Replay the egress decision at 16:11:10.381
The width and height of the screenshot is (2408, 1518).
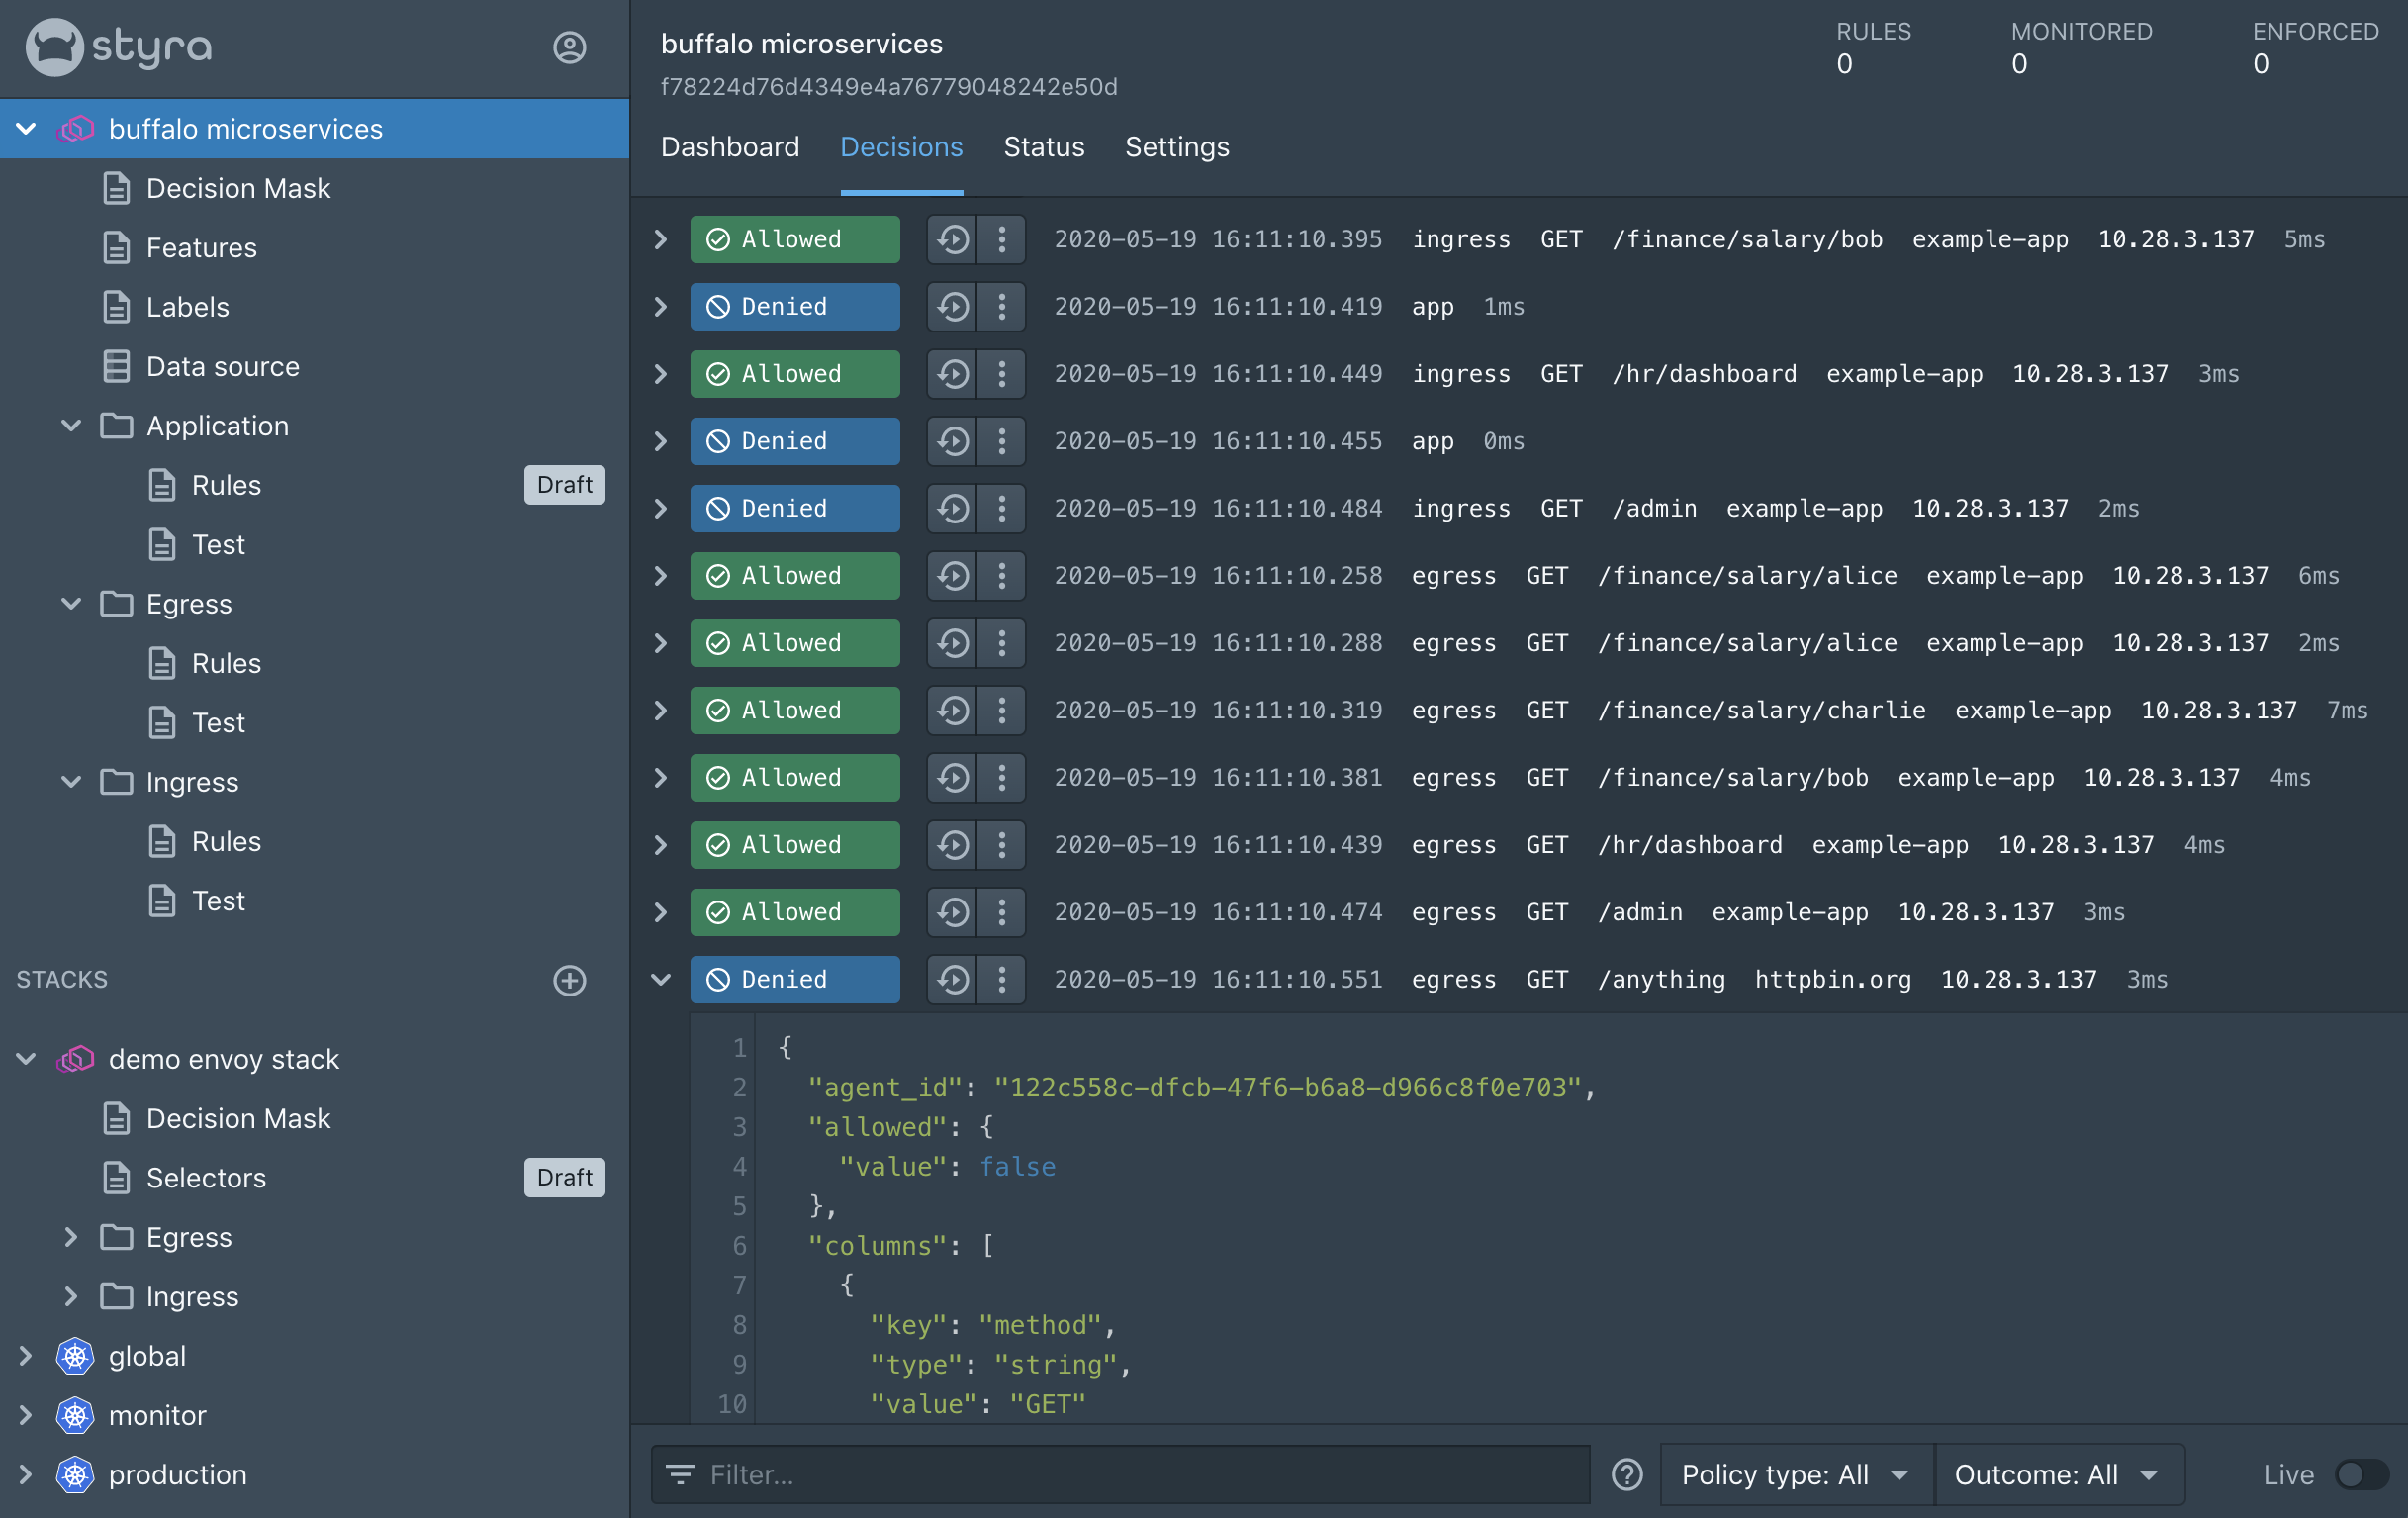tap(952, 777)
